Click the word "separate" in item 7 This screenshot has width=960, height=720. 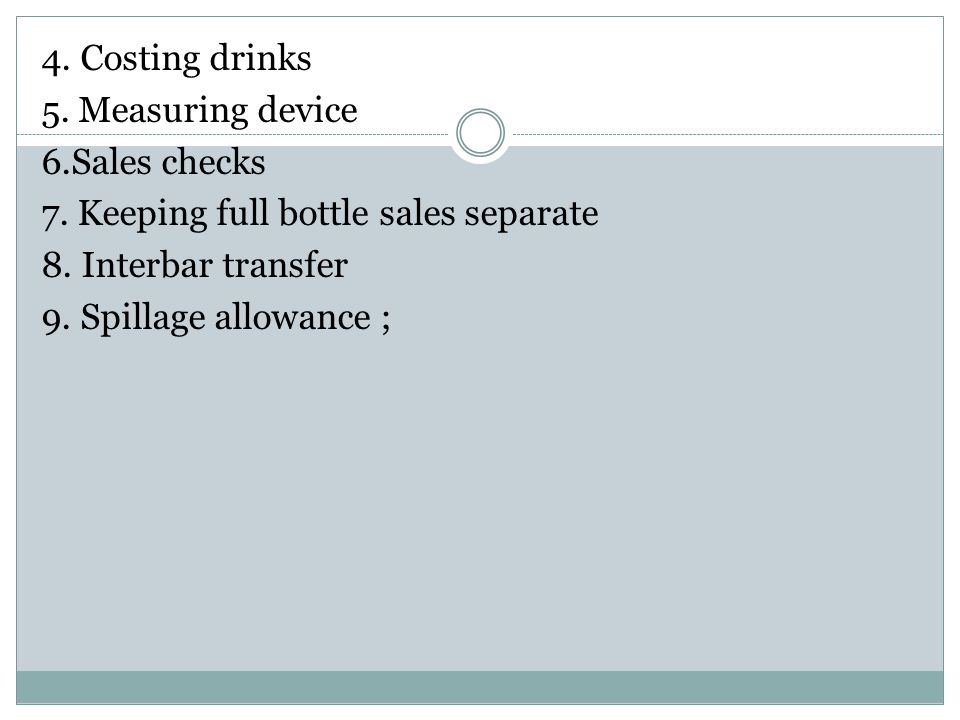click(531, 216)
